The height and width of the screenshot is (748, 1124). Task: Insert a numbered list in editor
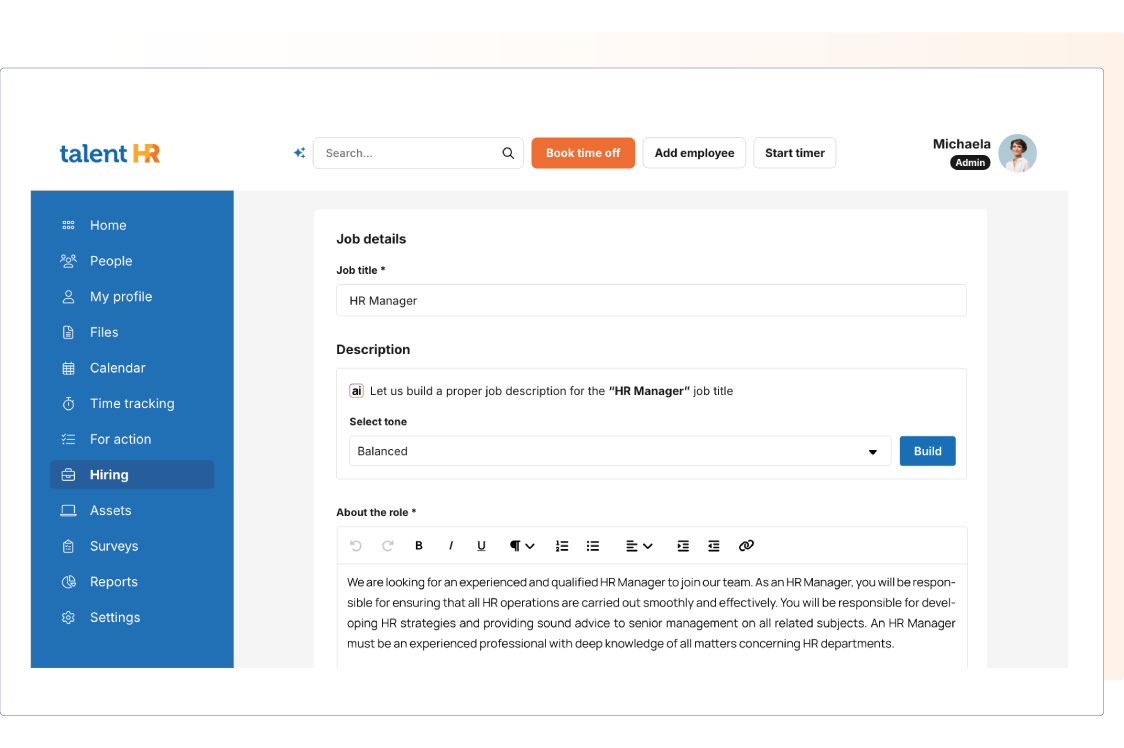pyautogui.click(x=562, y=546)
